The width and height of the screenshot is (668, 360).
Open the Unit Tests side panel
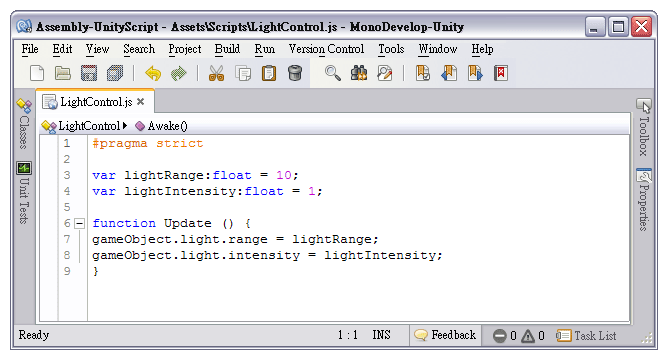point(24,193)
